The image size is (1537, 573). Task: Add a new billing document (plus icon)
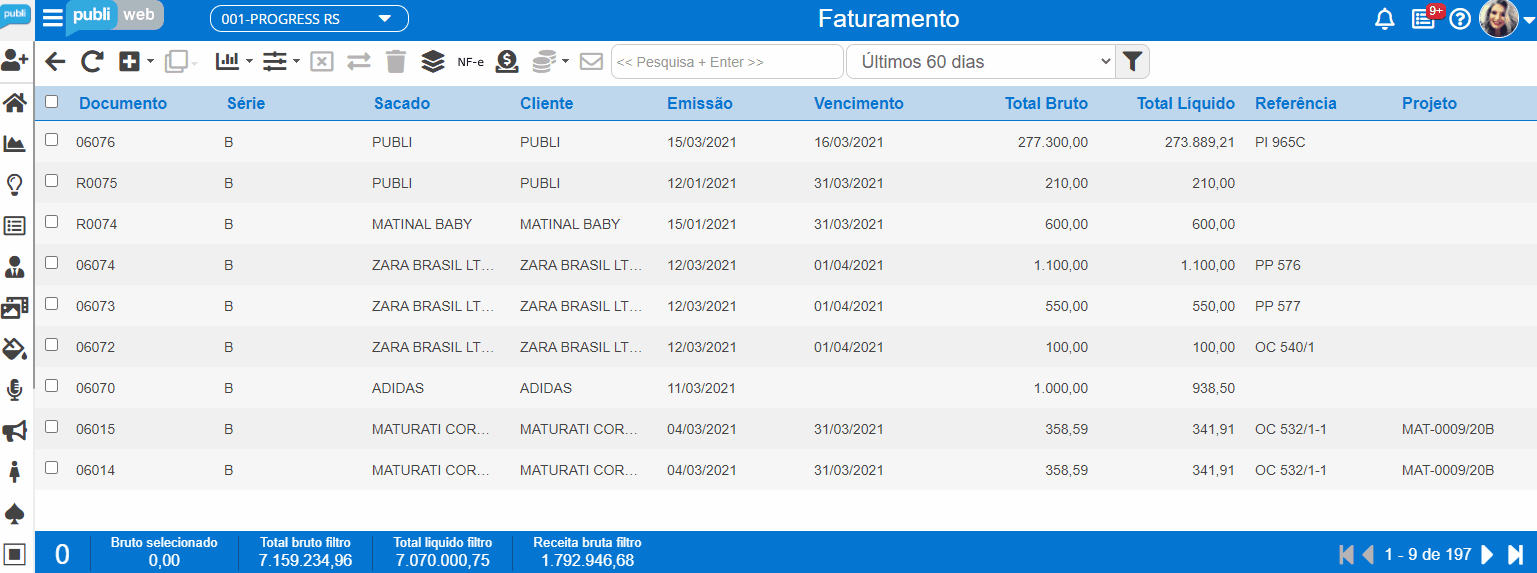(129, 62)
